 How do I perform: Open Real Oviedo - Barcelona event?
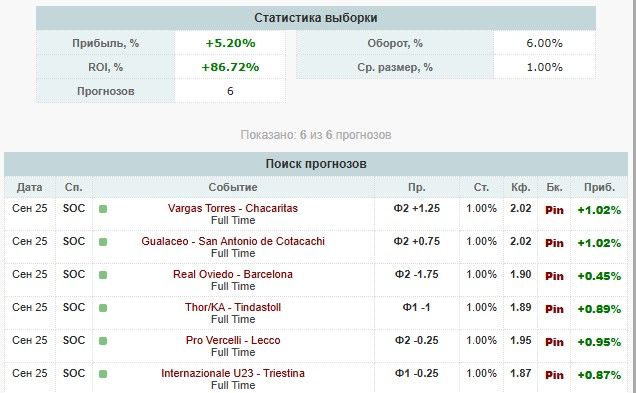(x=233, y=274)
